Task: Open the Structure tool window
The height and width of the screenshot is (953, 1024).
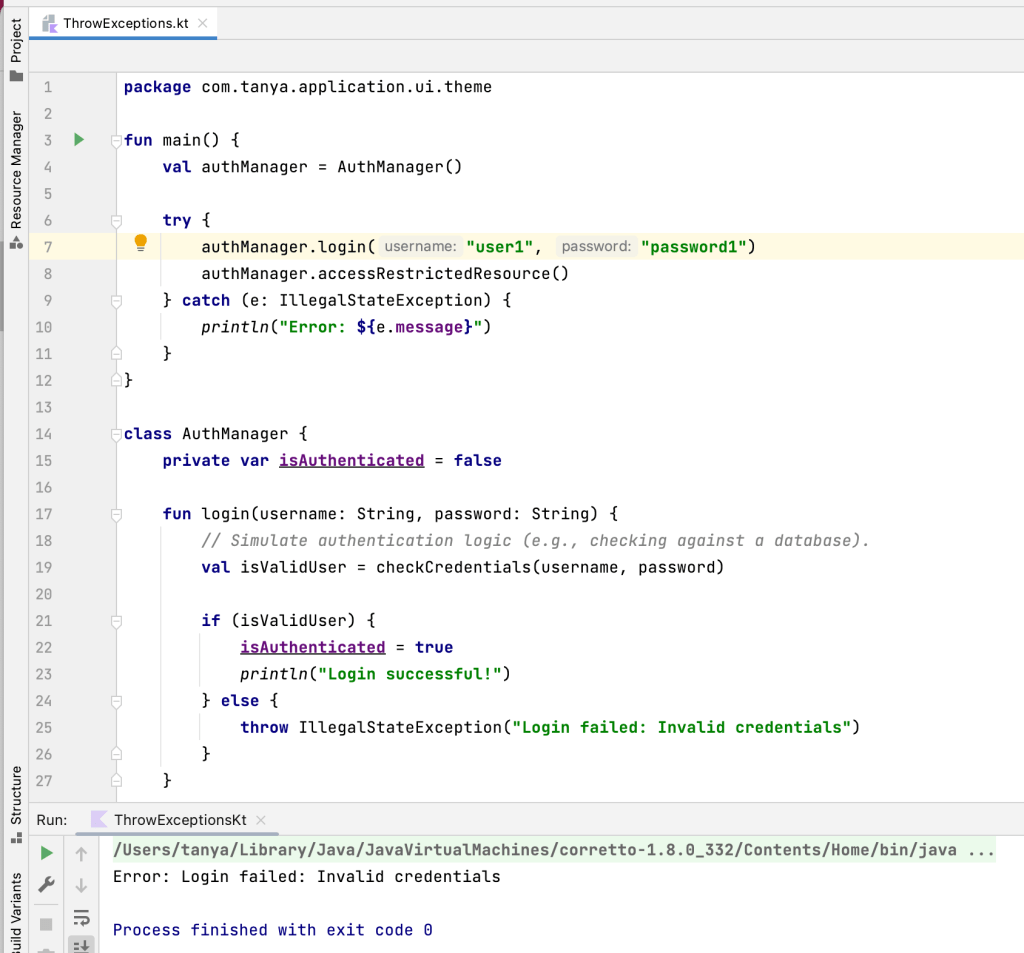Action: (15, 795)
